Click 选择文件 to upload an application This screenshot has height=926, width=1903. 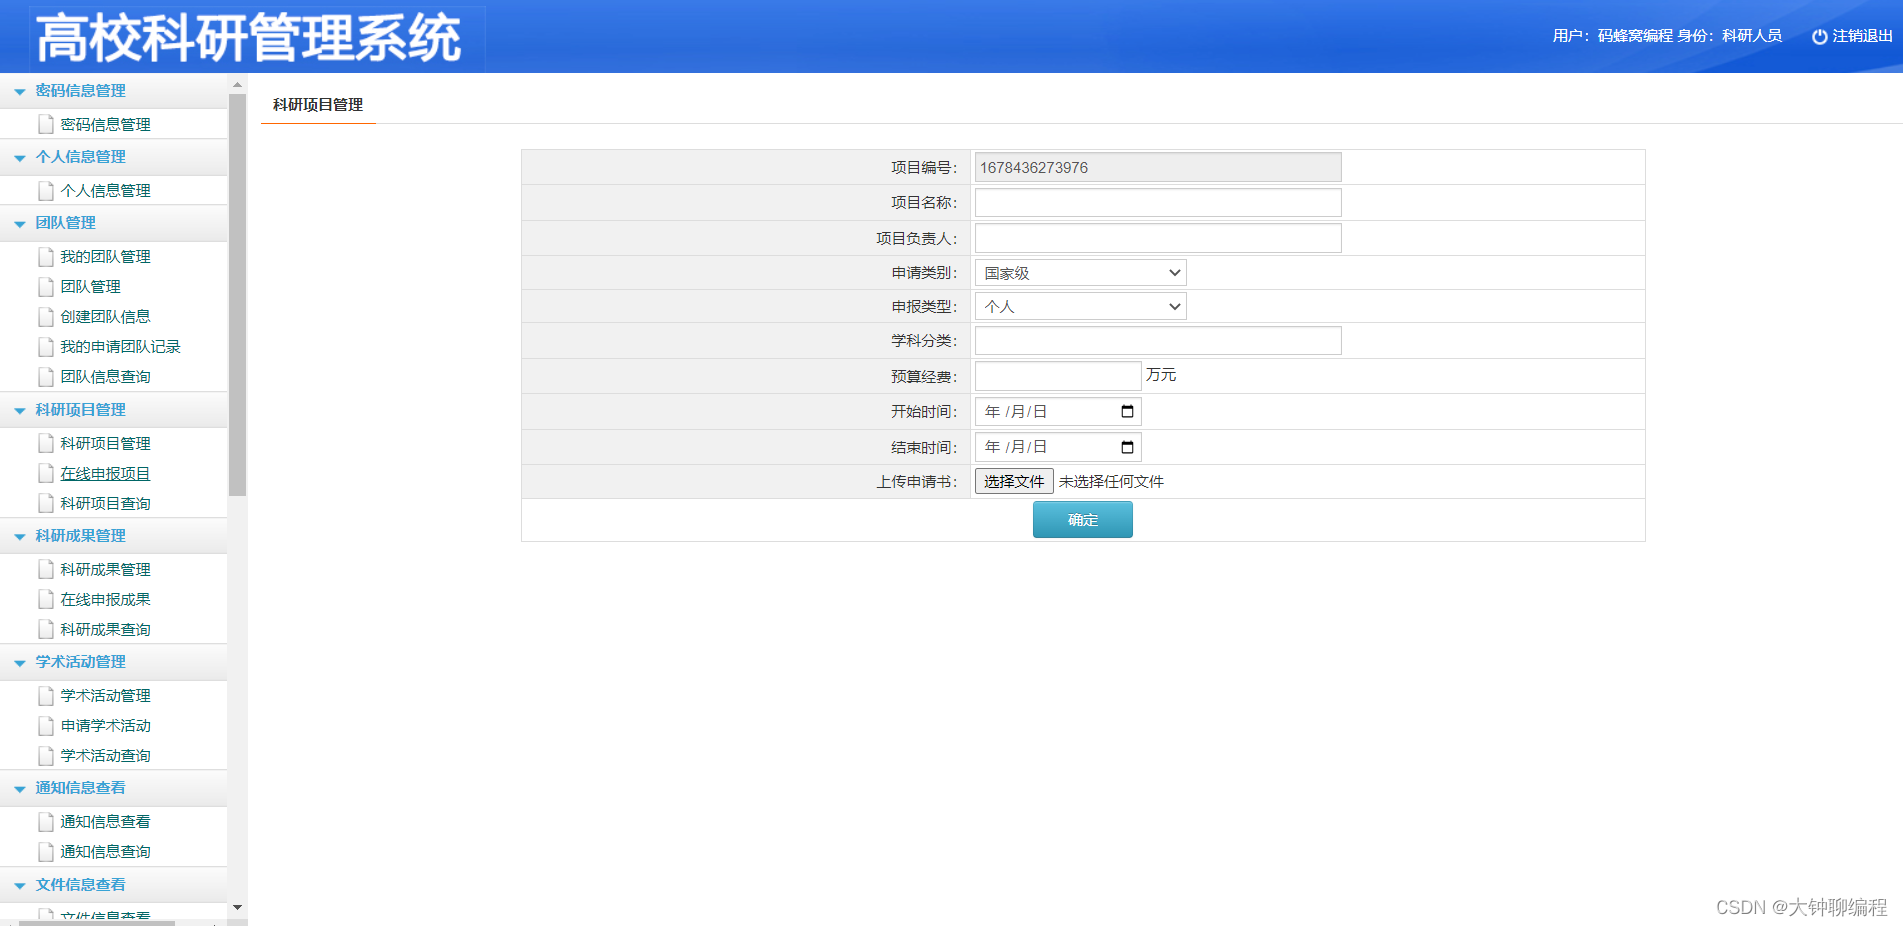(1013, 481)
